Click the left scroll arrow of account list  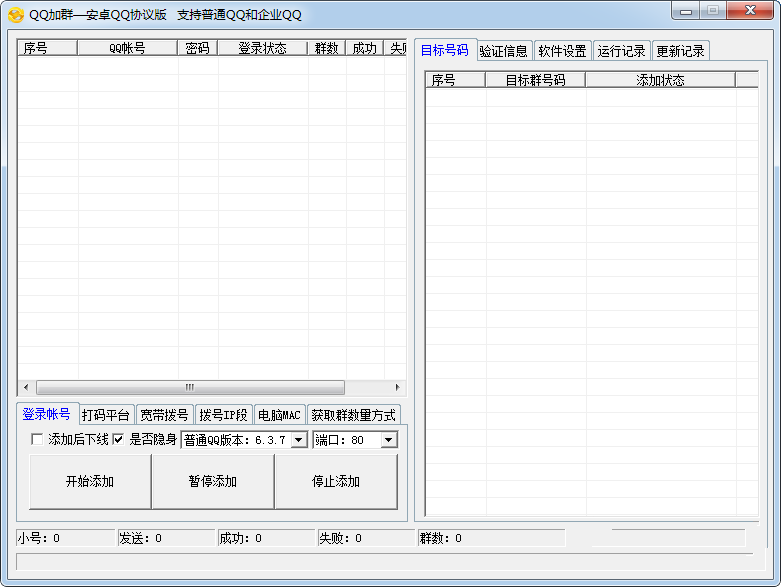26,387
